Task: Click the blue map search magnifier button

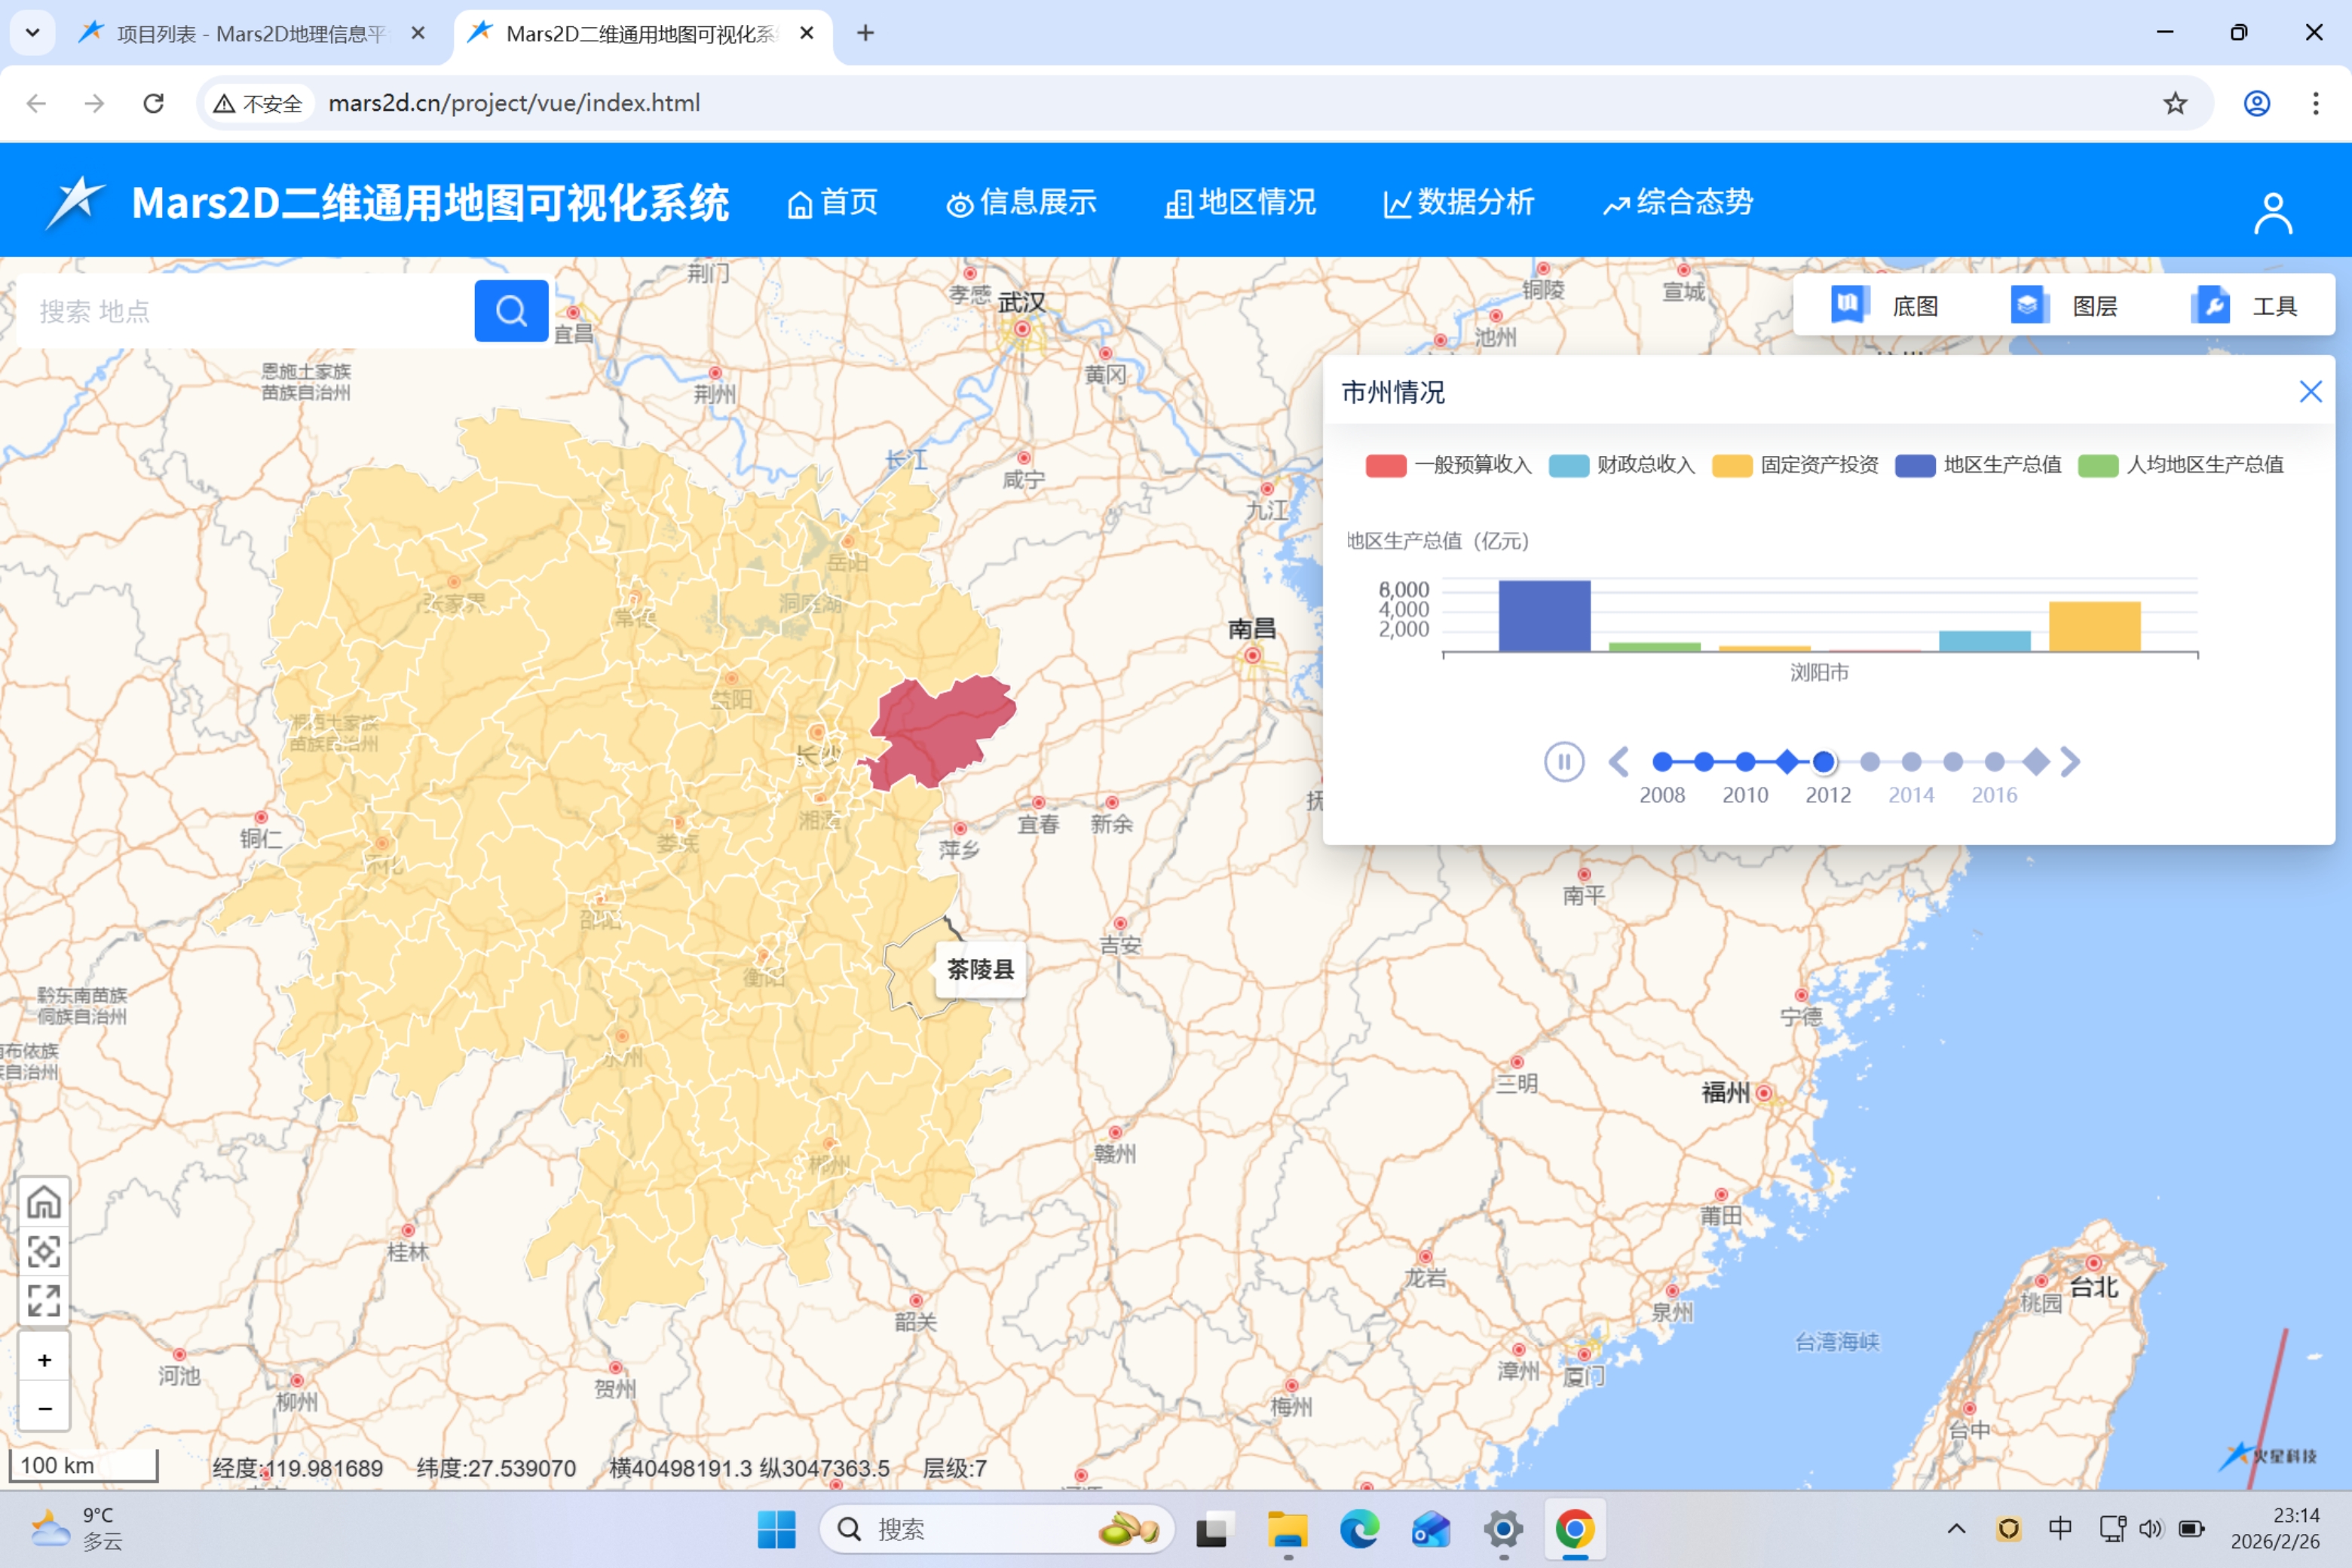Action: (510, 311)
